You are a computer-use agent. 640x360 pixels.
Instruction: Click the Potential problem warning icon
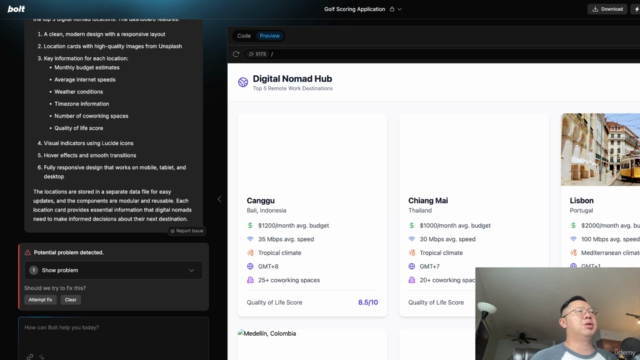(27, 252)
